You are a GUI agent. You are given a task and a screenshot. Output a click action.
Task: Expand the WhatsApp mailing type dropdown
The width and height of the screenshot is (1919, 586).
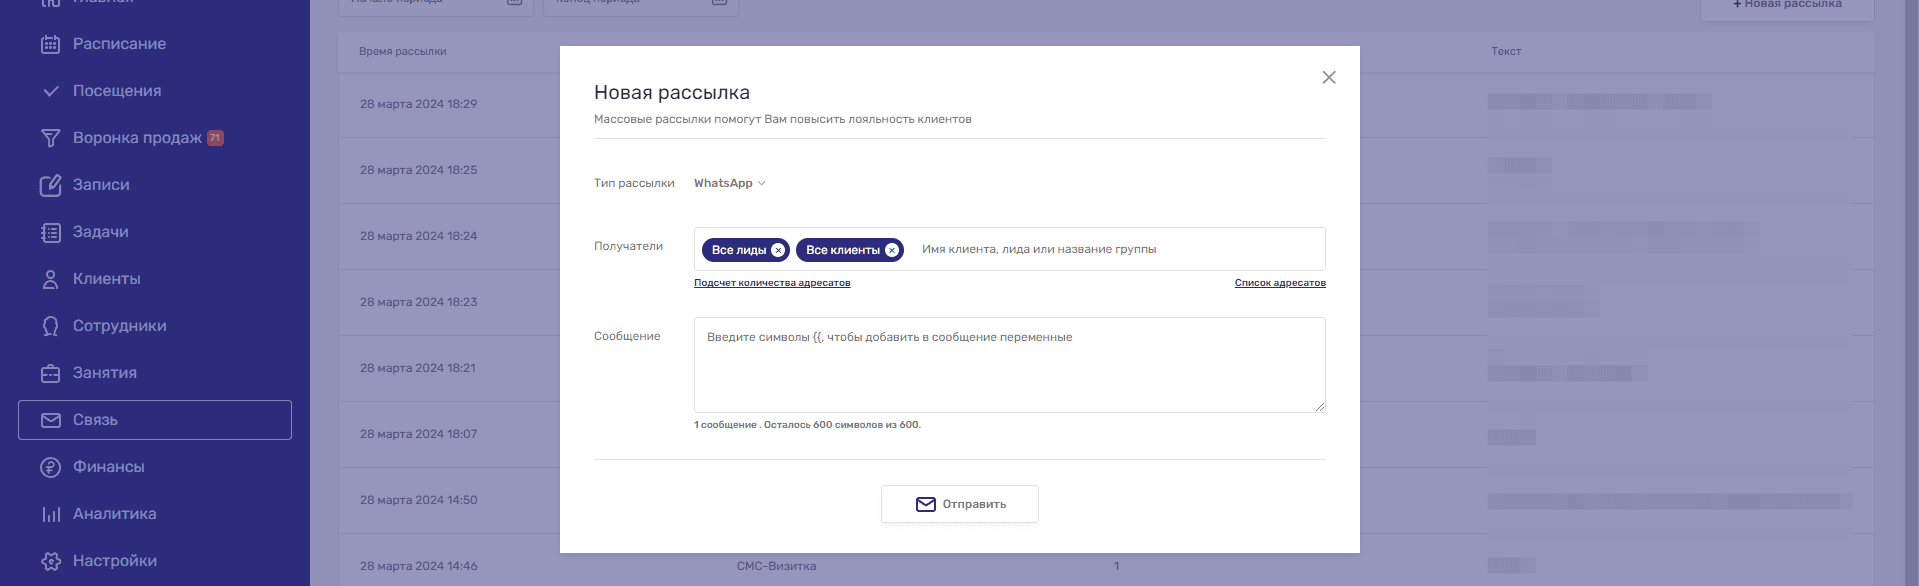tap(729, 183)
